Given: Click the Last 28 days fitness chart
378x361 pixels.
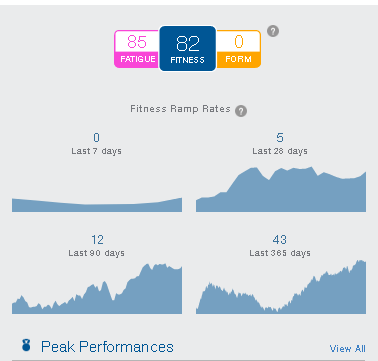Looking at the screenshot, I should click(281, 189).
